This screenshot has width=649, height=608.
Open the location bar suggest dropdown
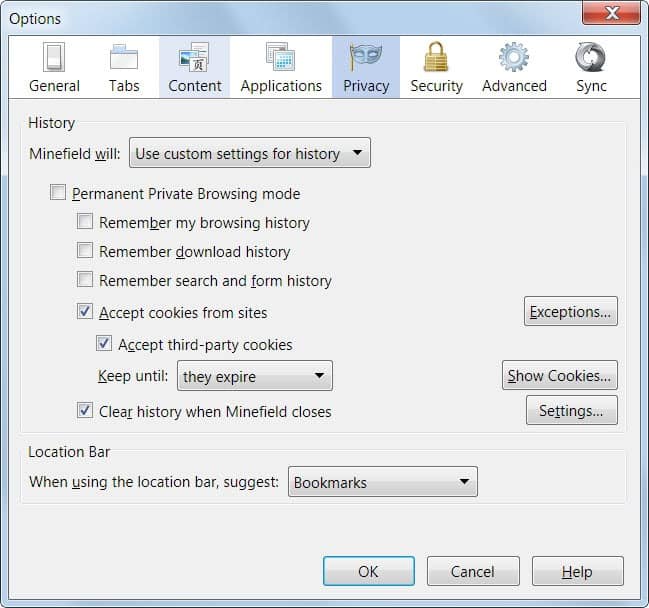pos(382,482)
